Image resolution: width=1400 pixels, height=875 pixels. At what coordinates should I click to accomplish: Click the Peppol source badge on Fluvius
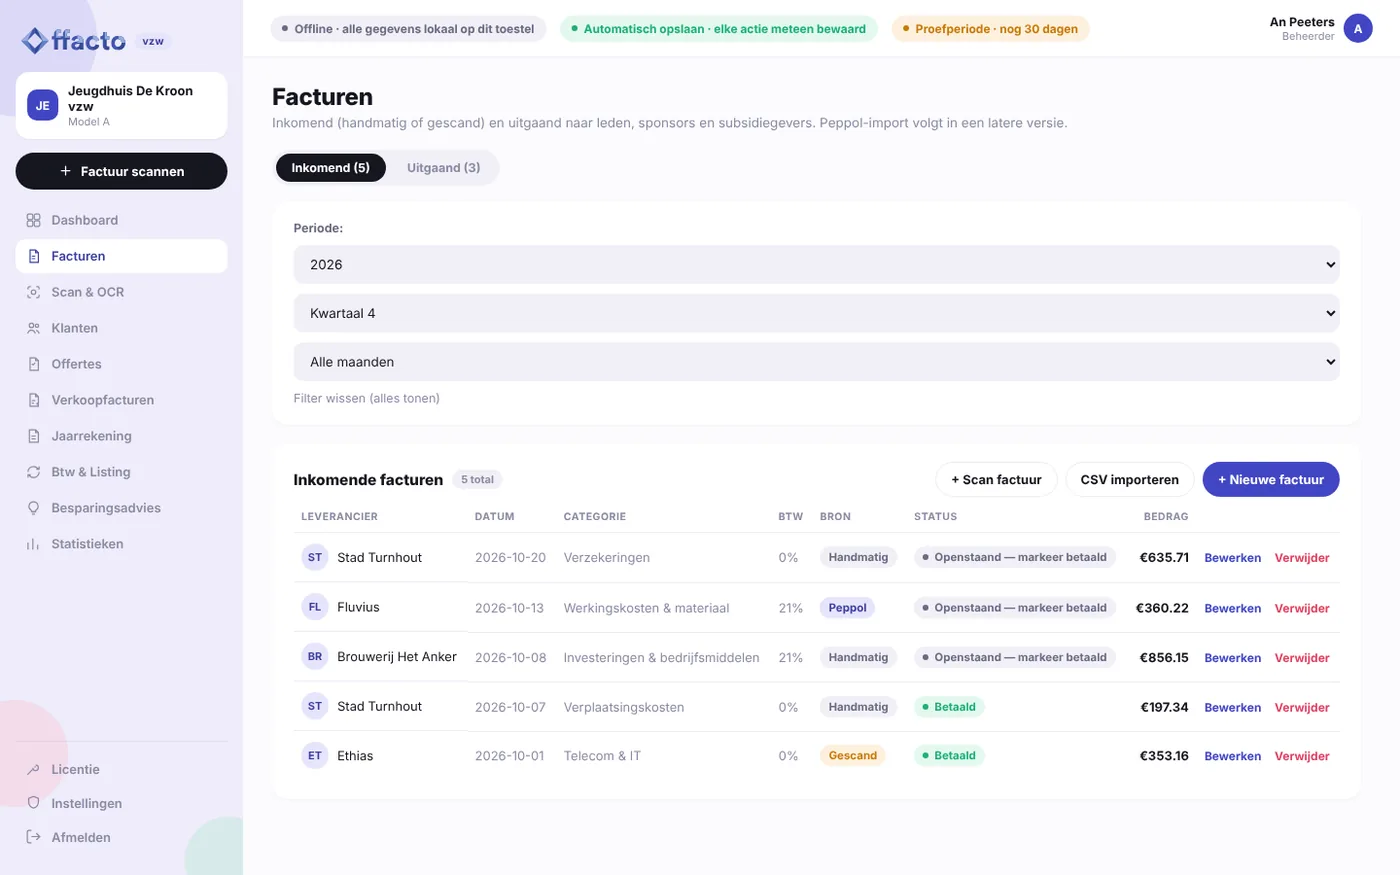848,608
